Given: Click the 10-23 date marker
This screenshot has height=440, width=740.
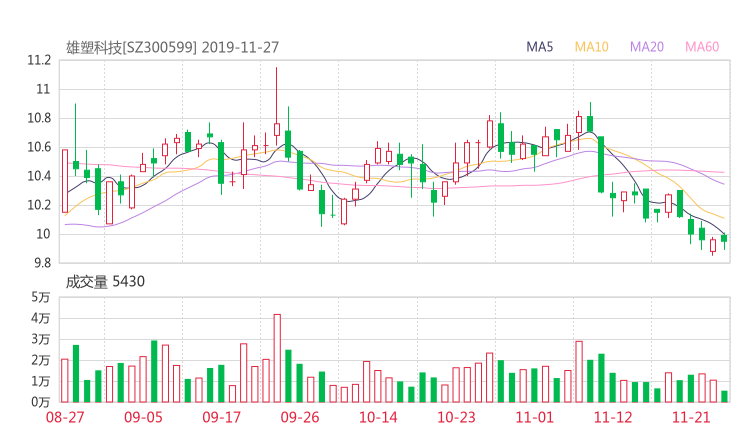Looking at the screenshot, I should pos(456,416).
